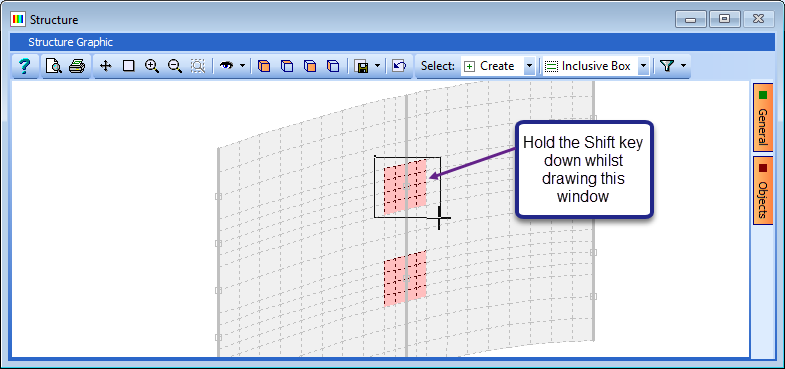Expand the filter funnel dropdown arrow
This screenshot has width=785, height=369.
pyautogui.click(x=683, y=66)
